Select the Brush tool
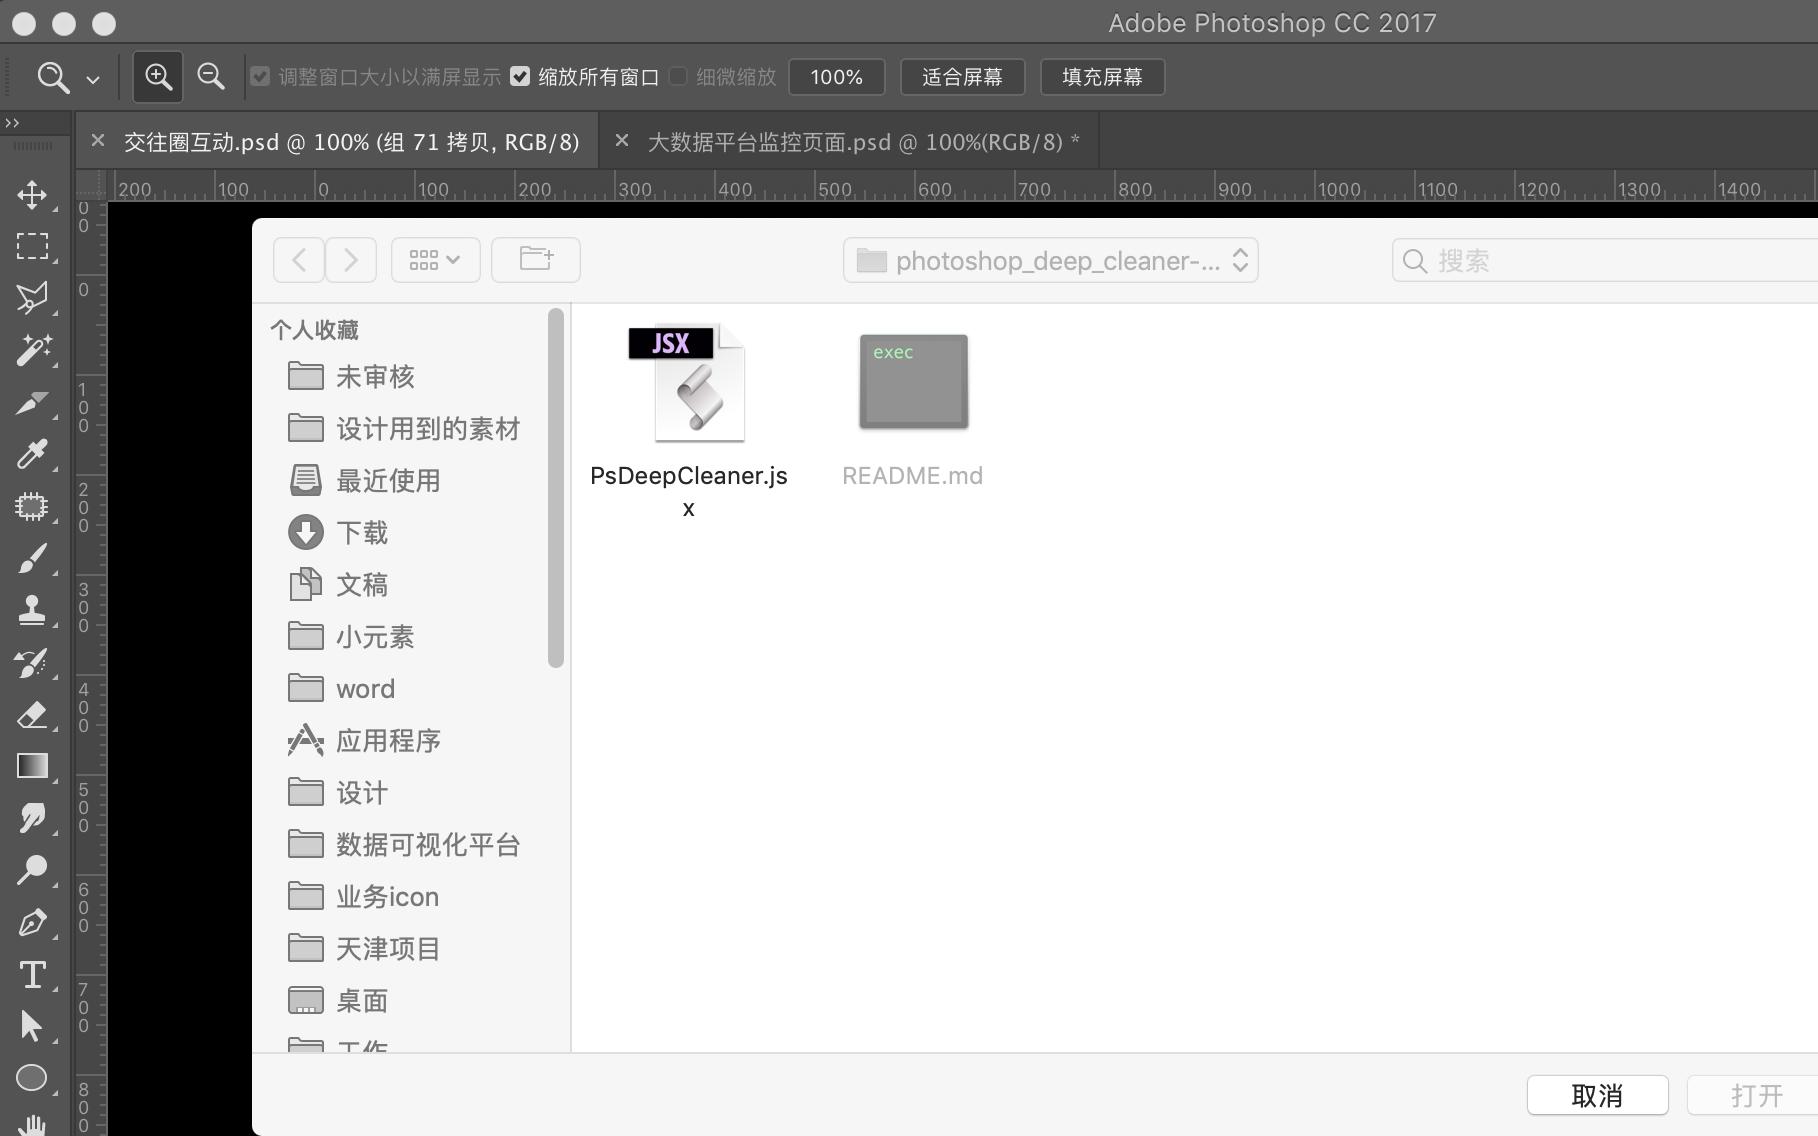Viewport: 1818px width, 1136px height. pyautogui.click(x=33, y=558)
